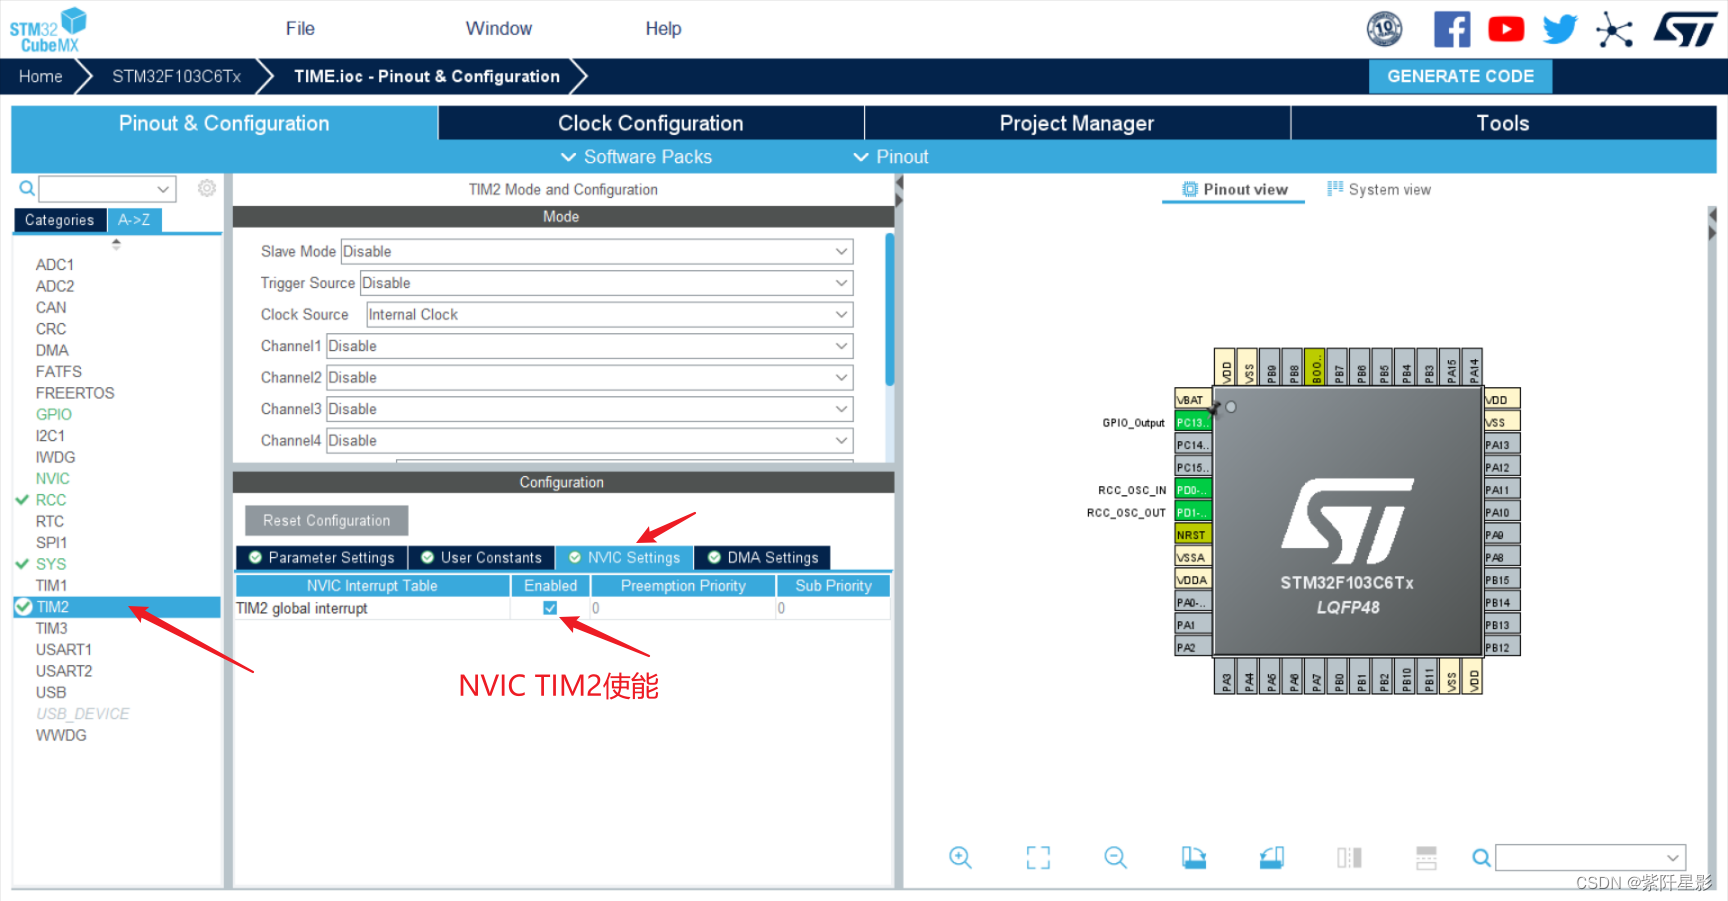Image resolution: width=1728 pixels, height=901 pixels.
Task: Open the Channel3 dropdown
Action: [x=590, y=409]
